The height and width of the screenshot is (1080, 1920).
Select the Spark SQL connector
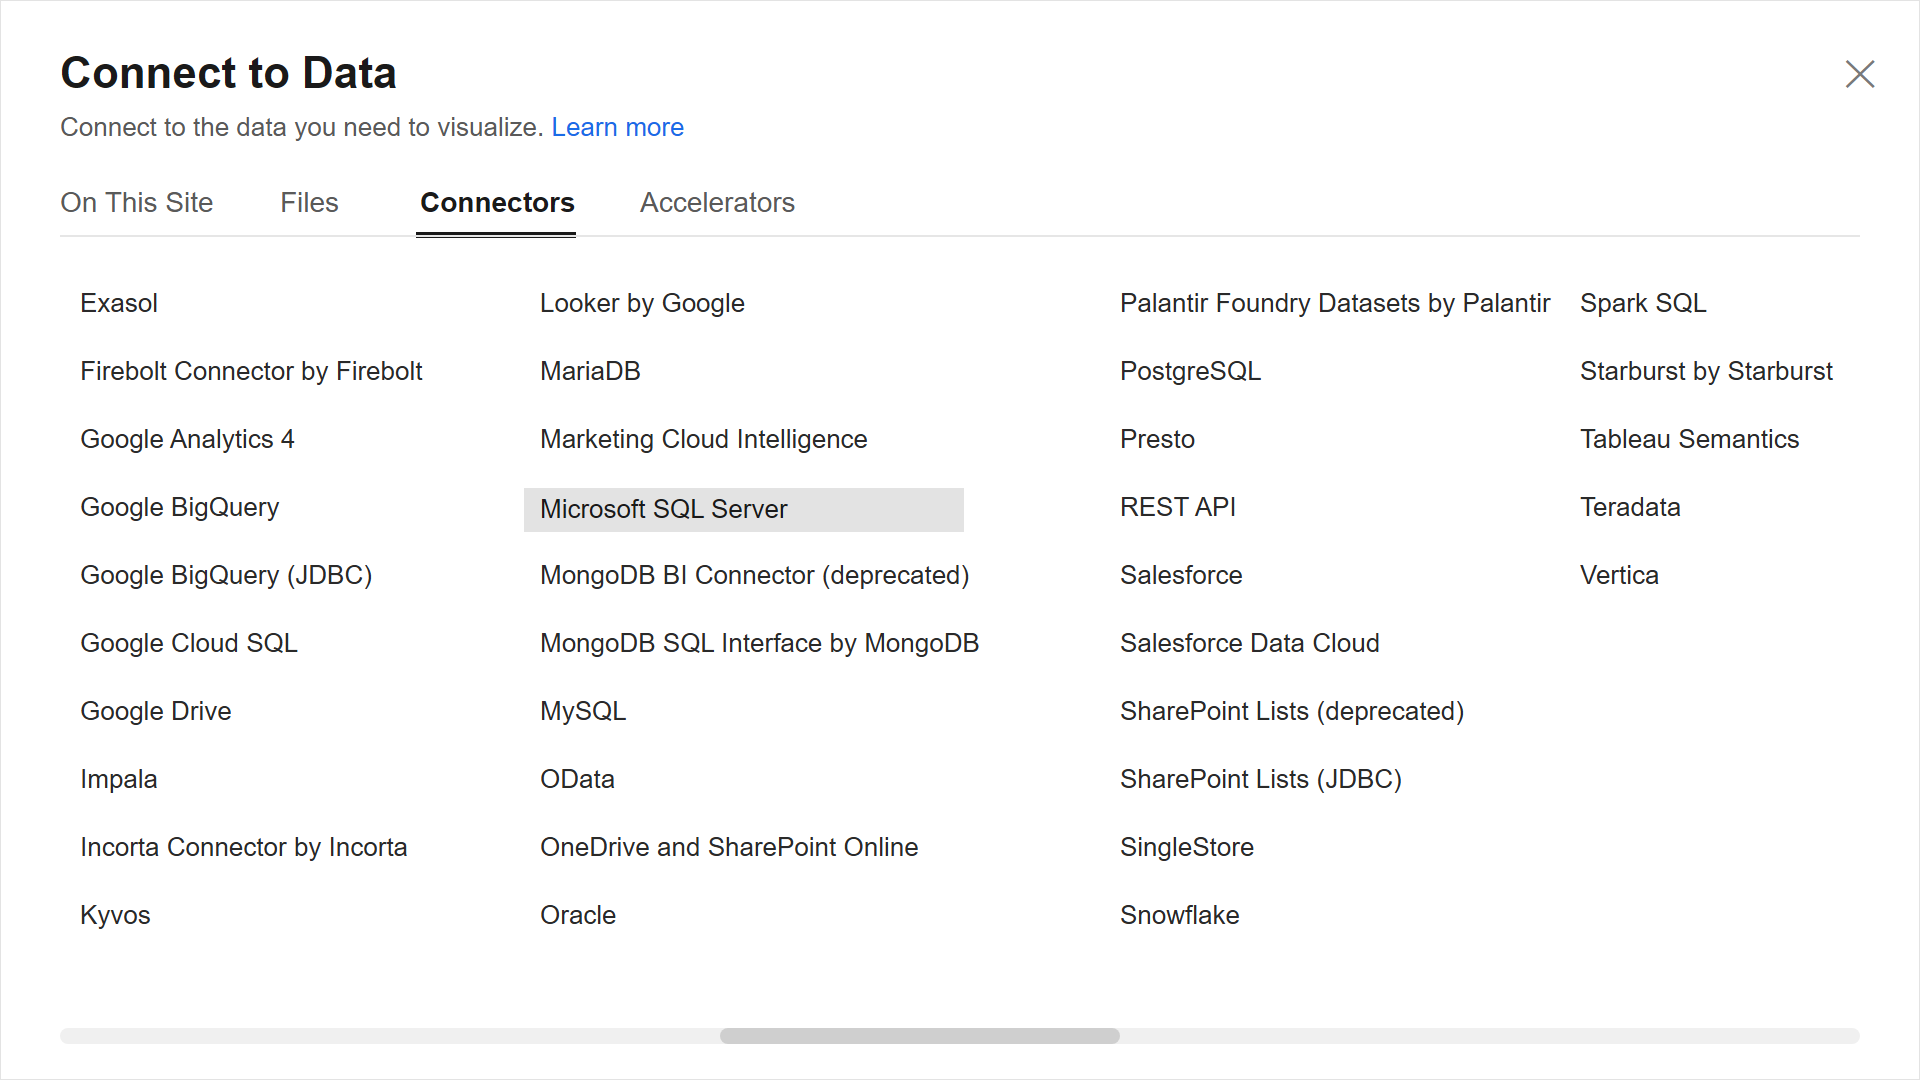click(x=1643, y=303)
